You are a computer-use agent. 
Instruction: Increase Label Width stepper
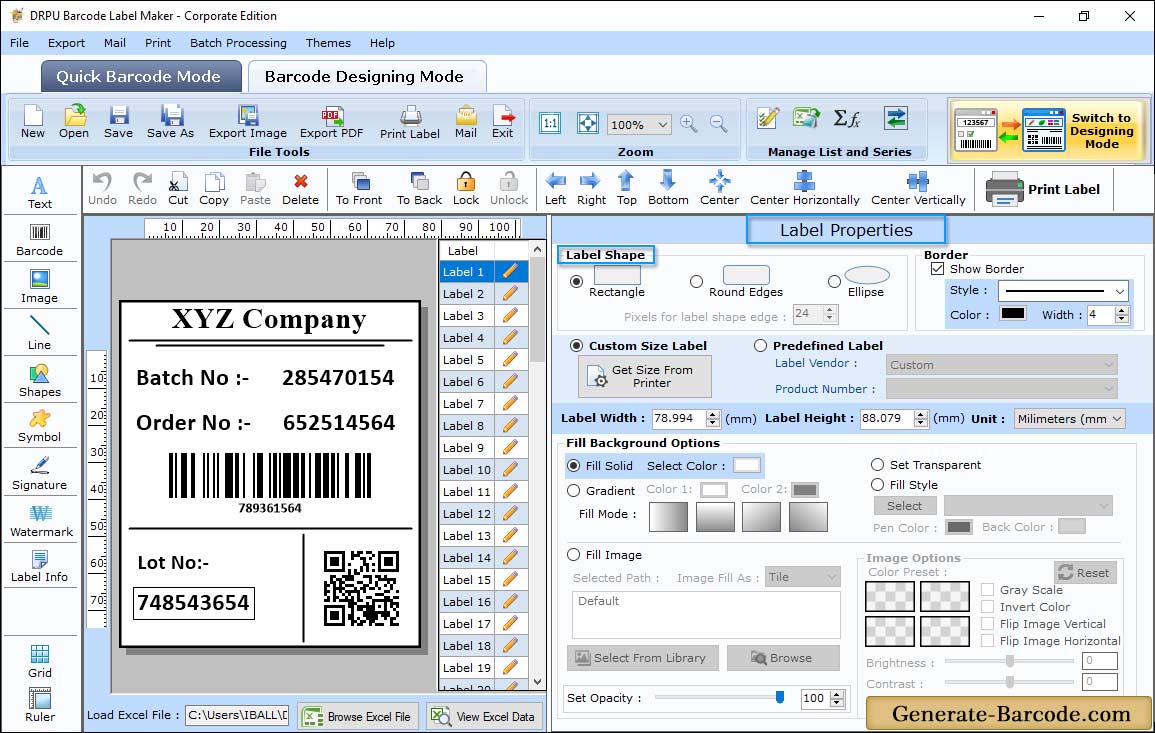pos(712,414)
